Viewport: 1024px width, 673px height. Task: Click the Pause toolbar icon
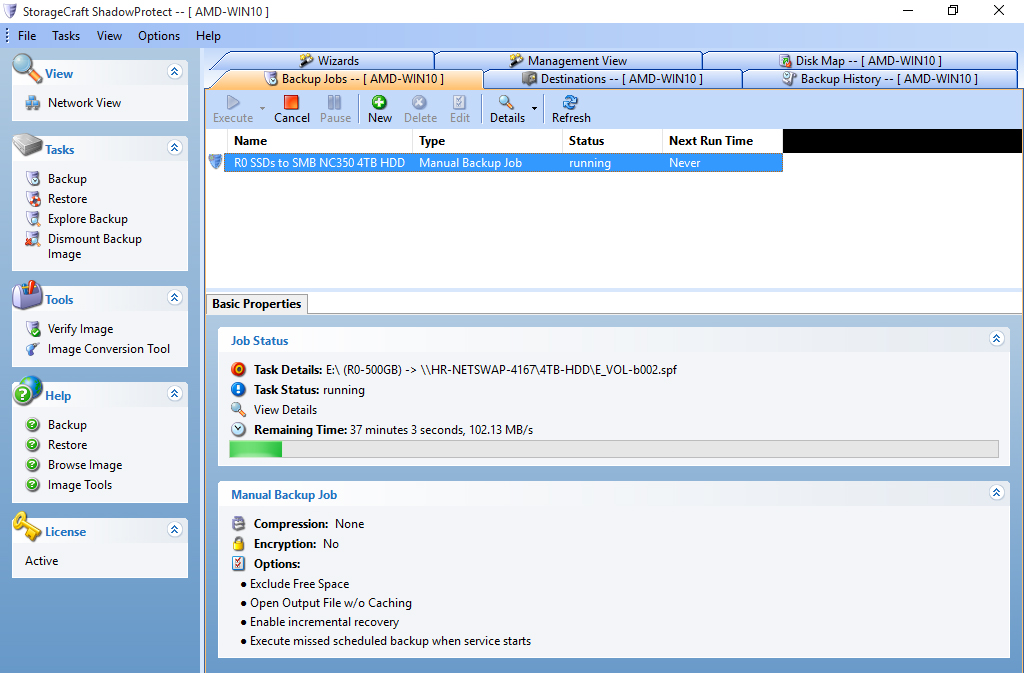pos(334,102)
